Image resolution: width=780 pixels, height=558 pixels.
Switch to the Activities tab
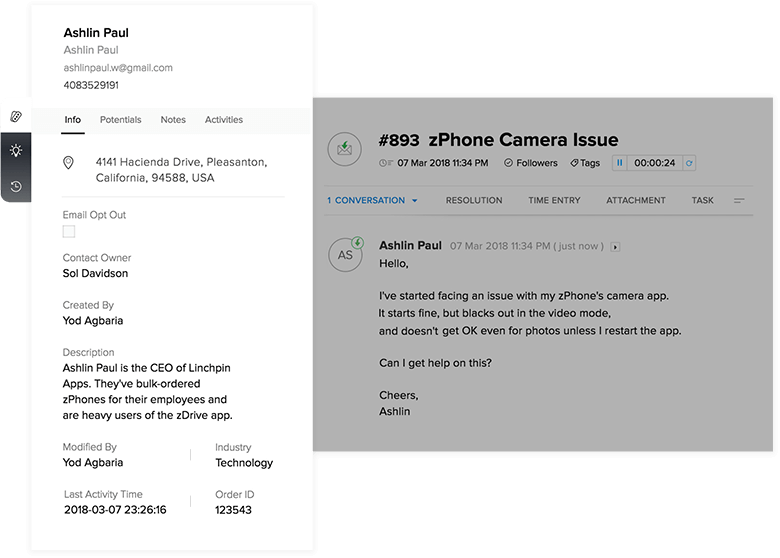click(x=224, y=120)
